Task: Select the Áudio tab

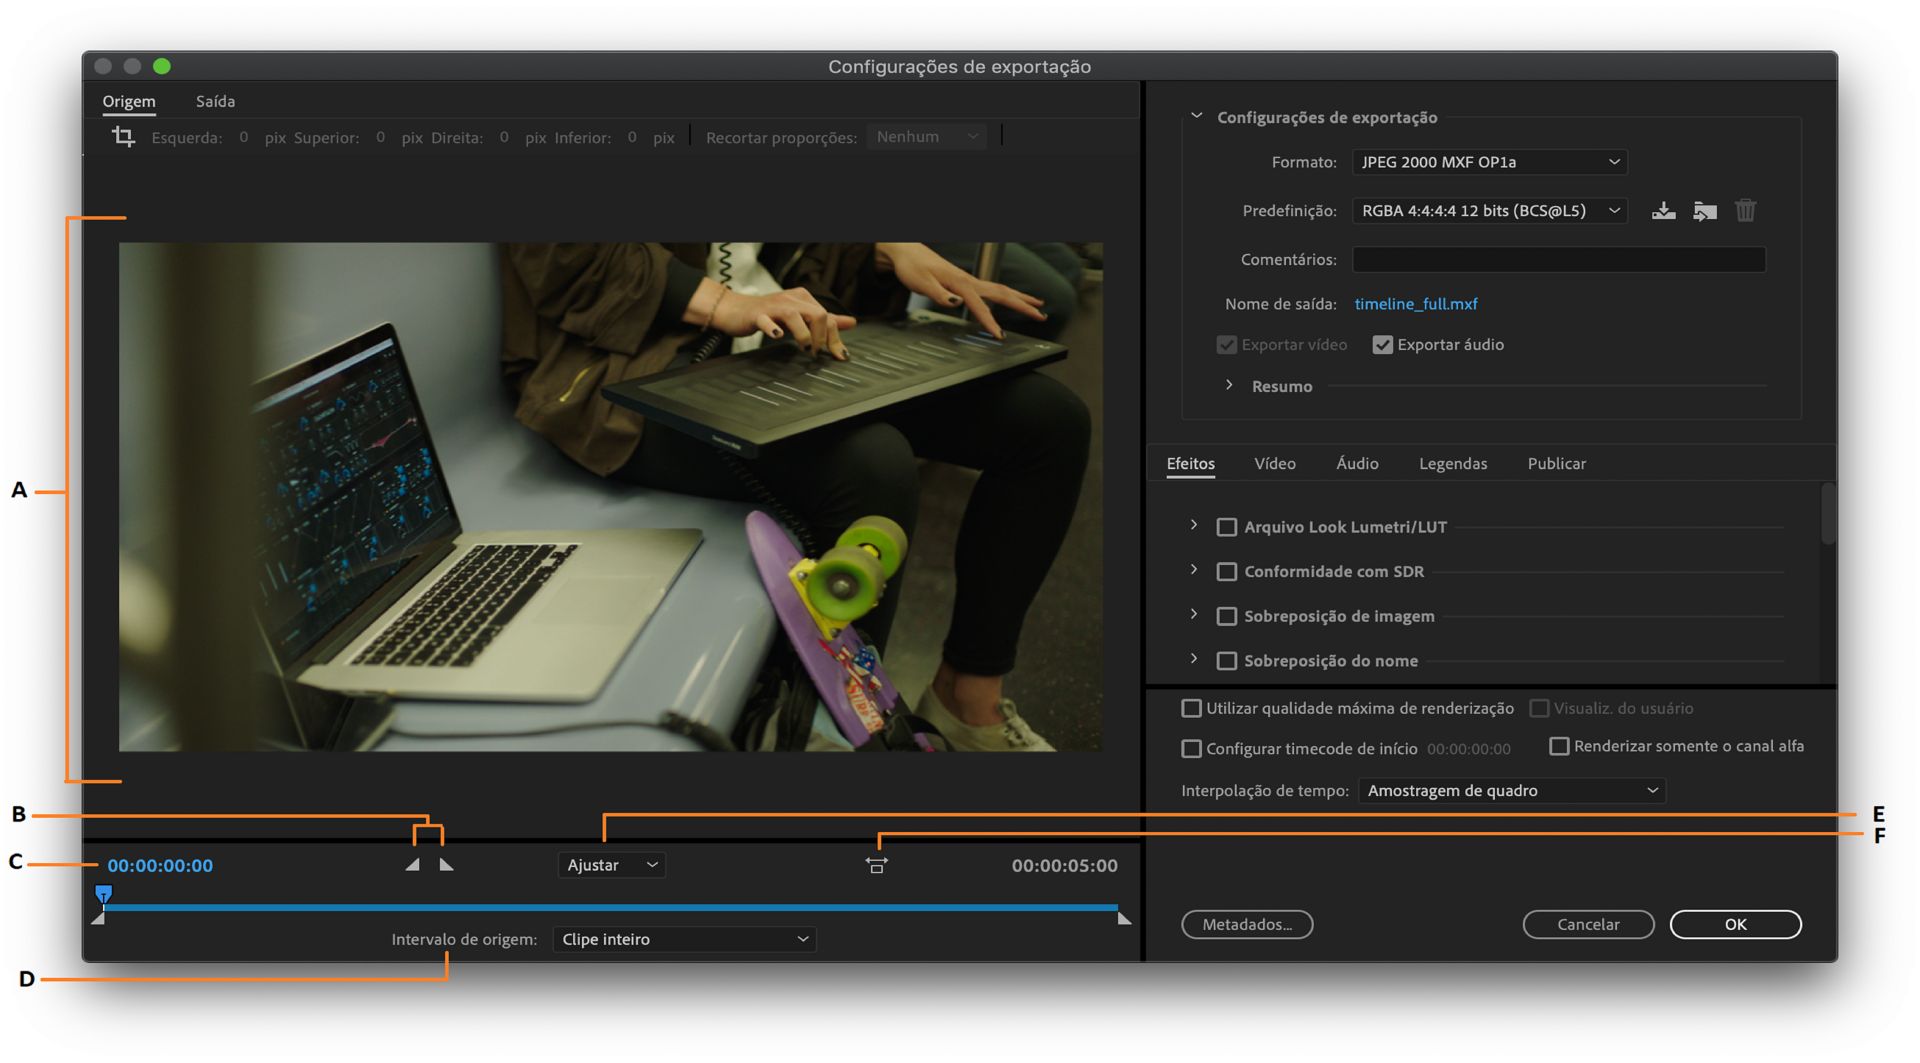Action: tap(1357, 463)
